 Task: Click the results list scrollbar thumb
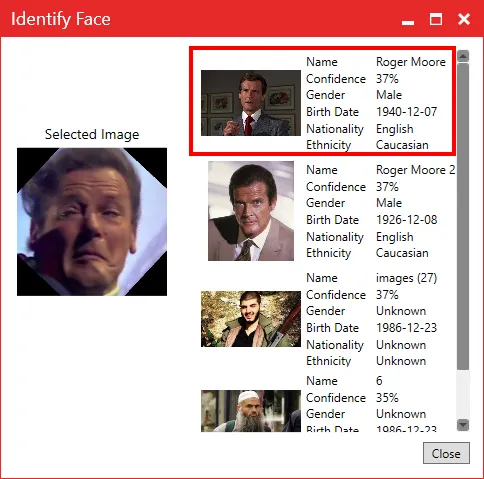[x=463, y=217]
